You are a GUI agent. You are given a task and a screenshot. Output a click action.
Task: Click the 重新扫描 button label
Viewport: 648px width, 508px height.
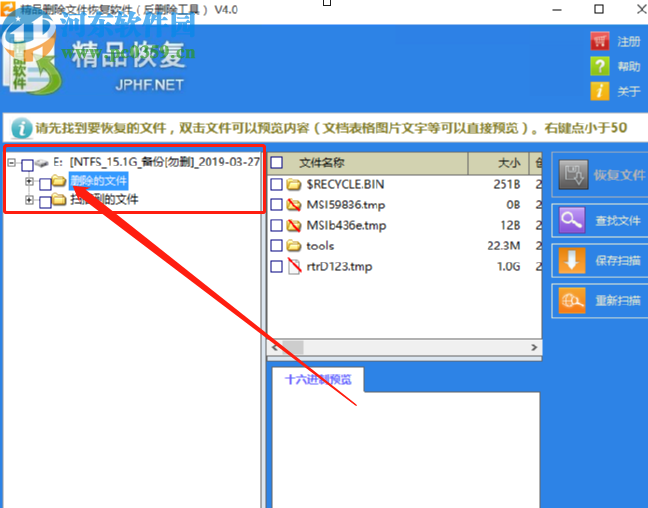618,301
